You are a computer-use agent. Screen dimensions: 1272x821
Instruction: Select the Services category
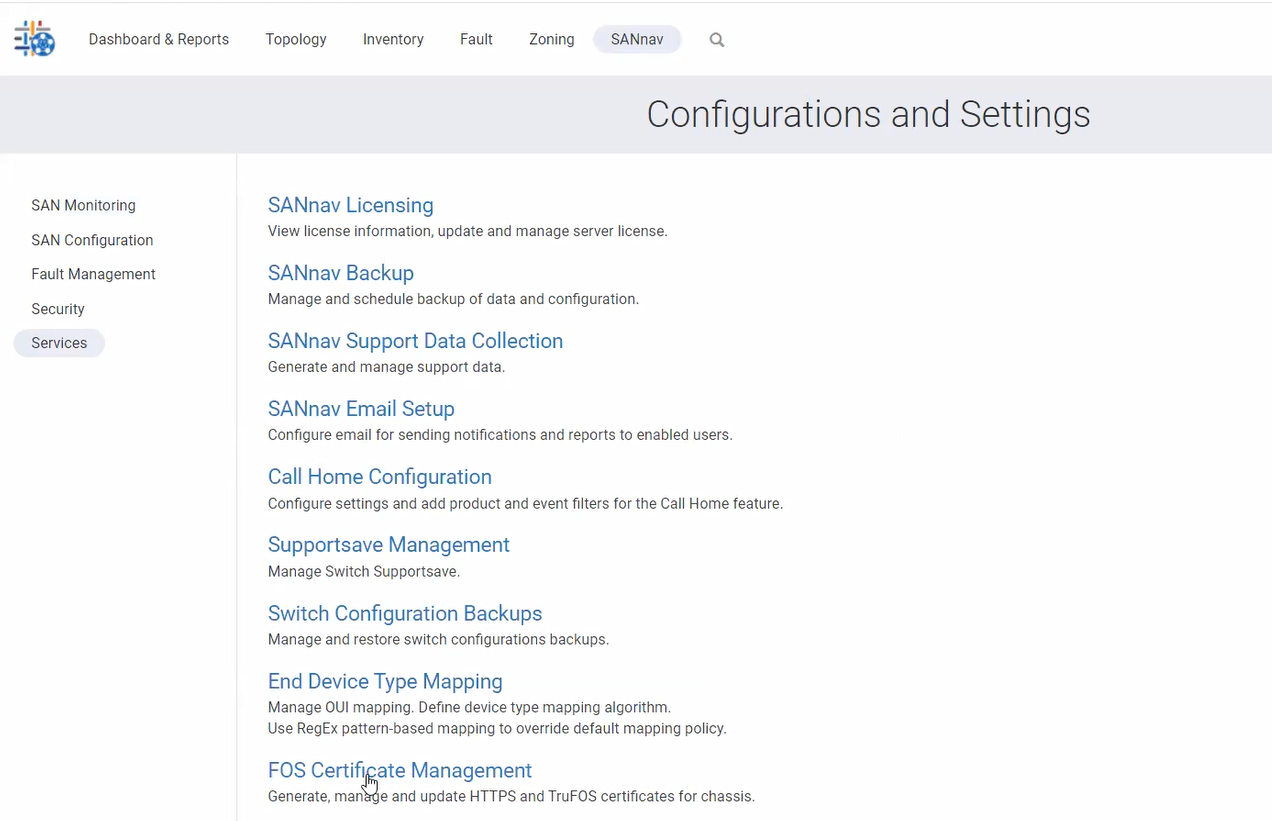pos(58,342)
